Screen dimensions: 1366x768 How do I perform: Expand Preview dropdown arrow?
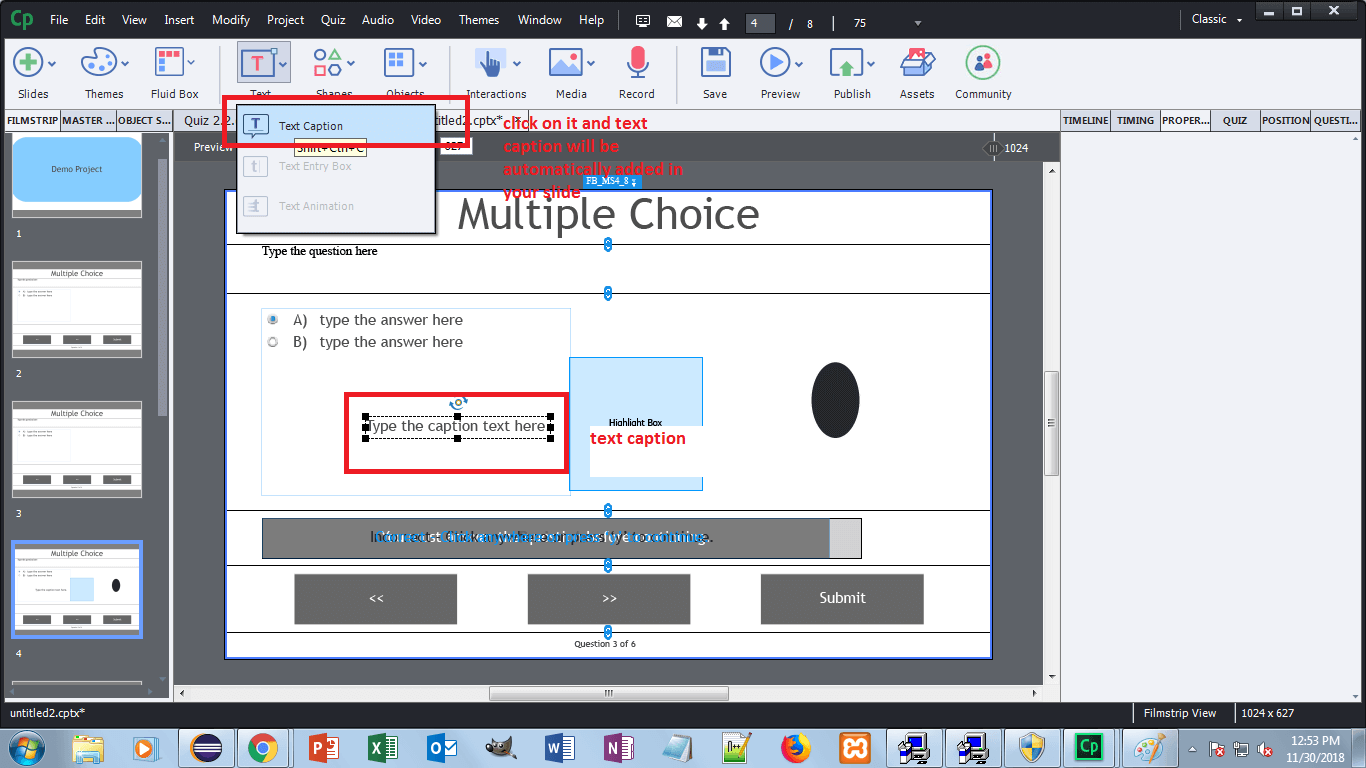799,64
